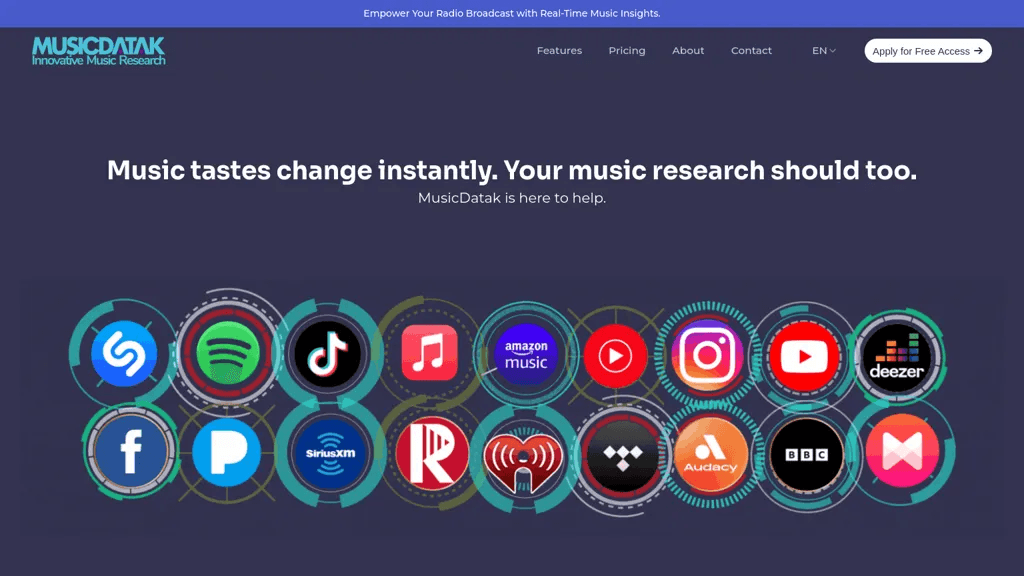Screen dimensions: 1024x576
Task: Open the Features menu item
Action: pos(559,50)
